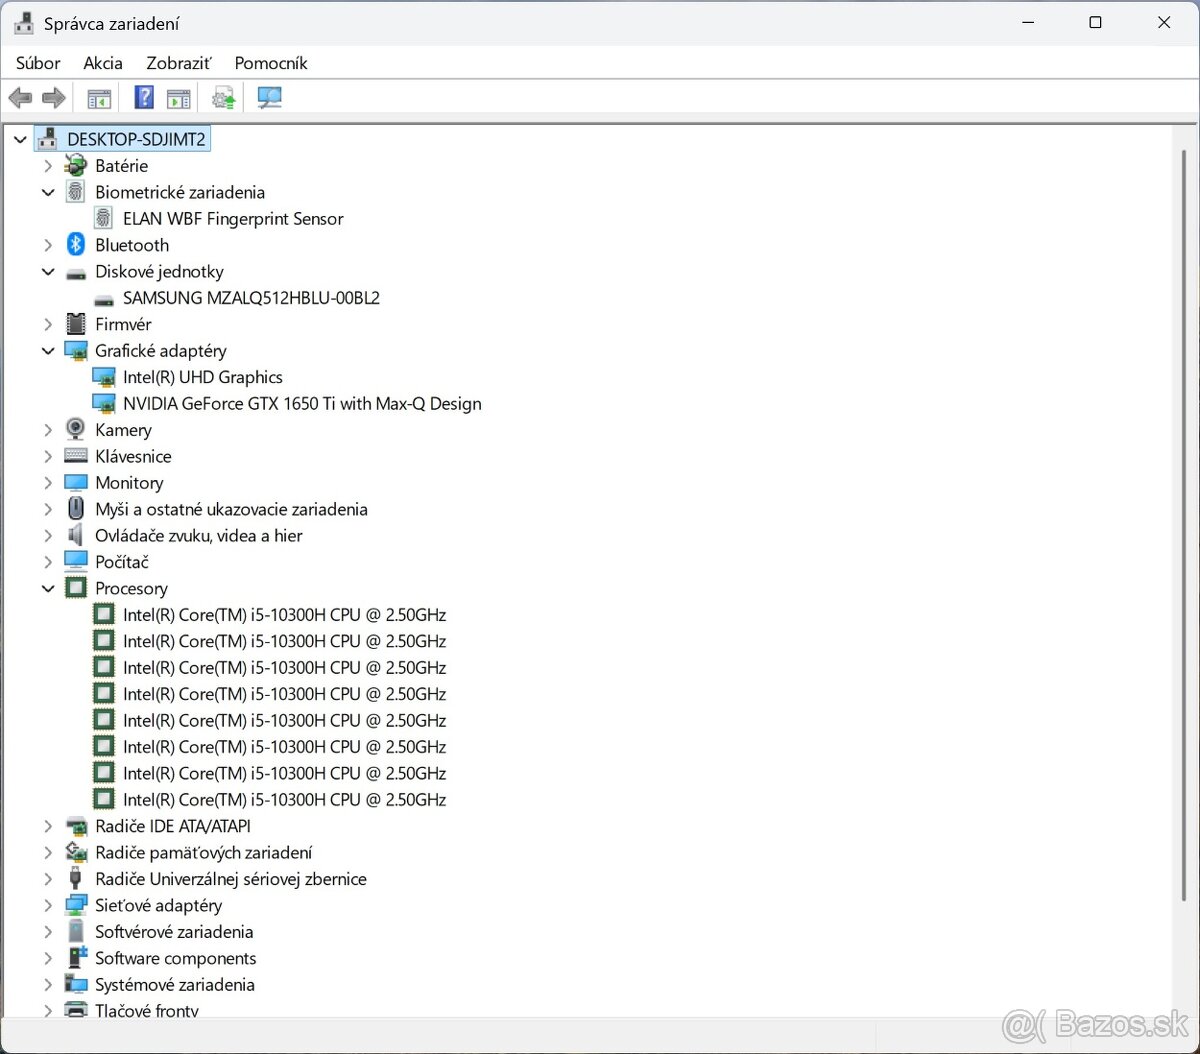The image size is (1200, 1054).
Task: Expand the Sieťové adaptéry category
Action: tap(48, 906)
